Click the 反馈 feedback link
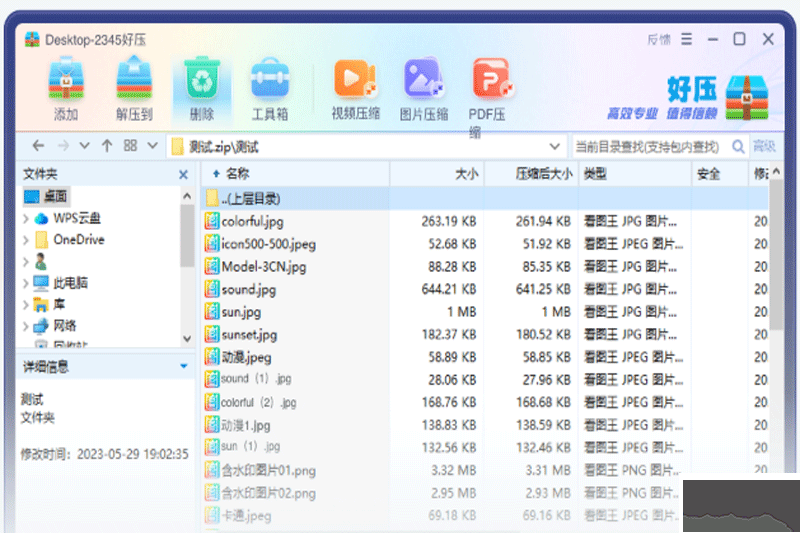Viewport: 800px width, 533px height. (x=658, y=40)
